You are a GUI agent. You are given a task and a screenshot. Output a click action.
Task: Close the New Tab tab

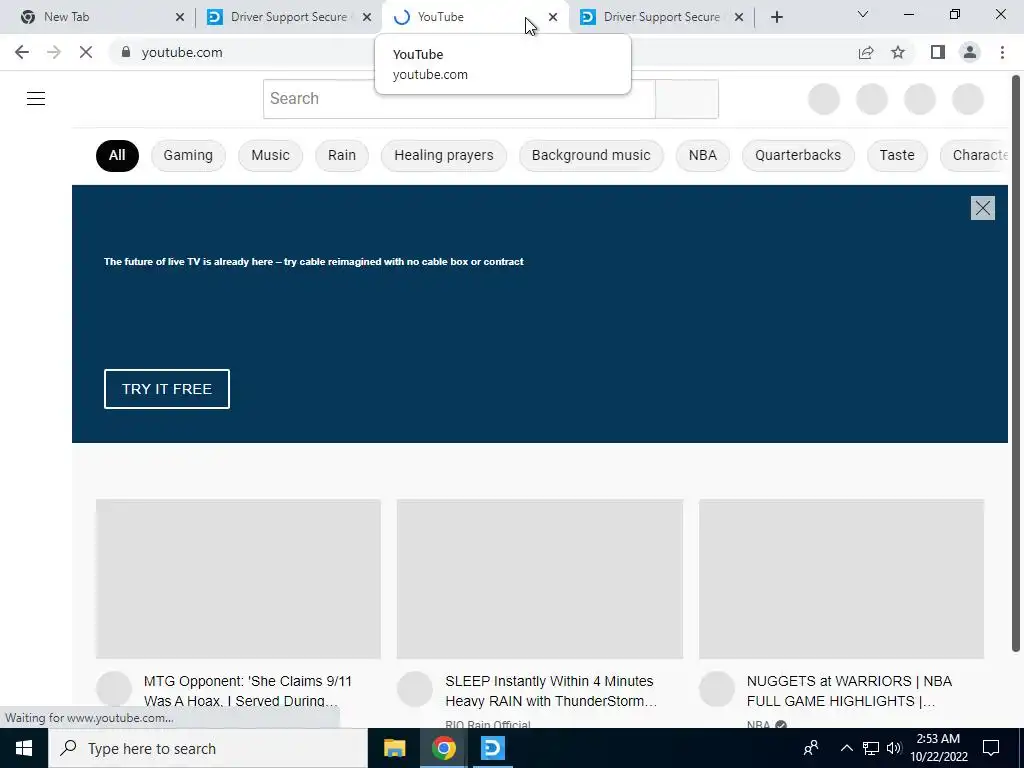(x=180, y=17)
